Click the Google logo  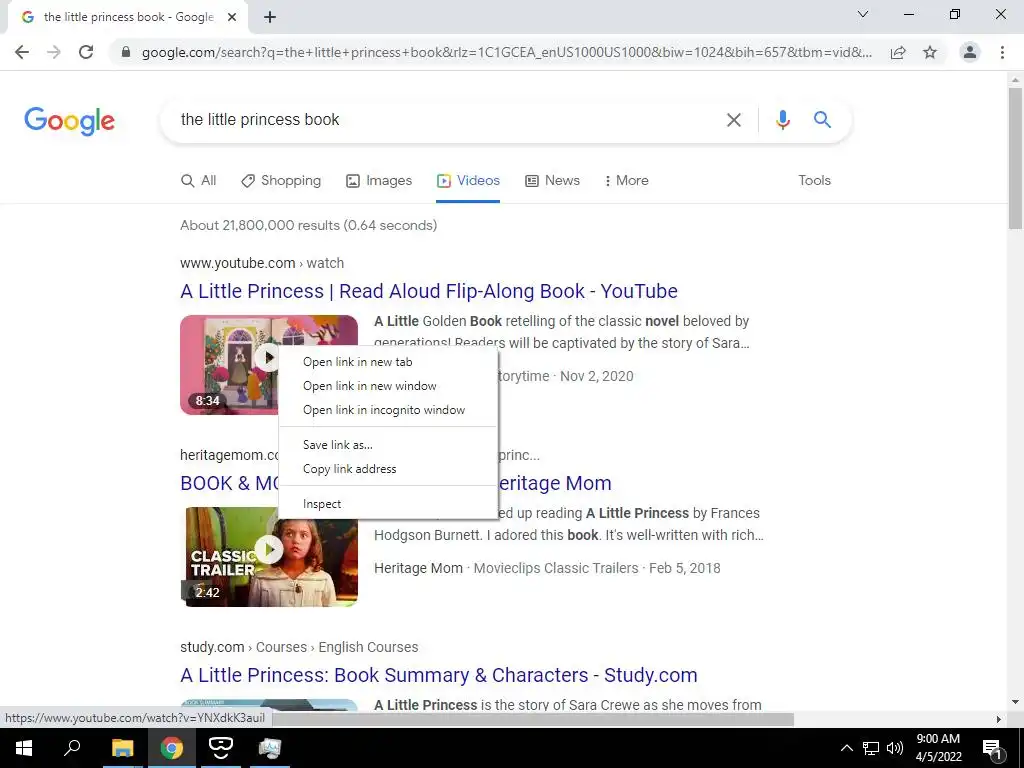click(69, 121)
